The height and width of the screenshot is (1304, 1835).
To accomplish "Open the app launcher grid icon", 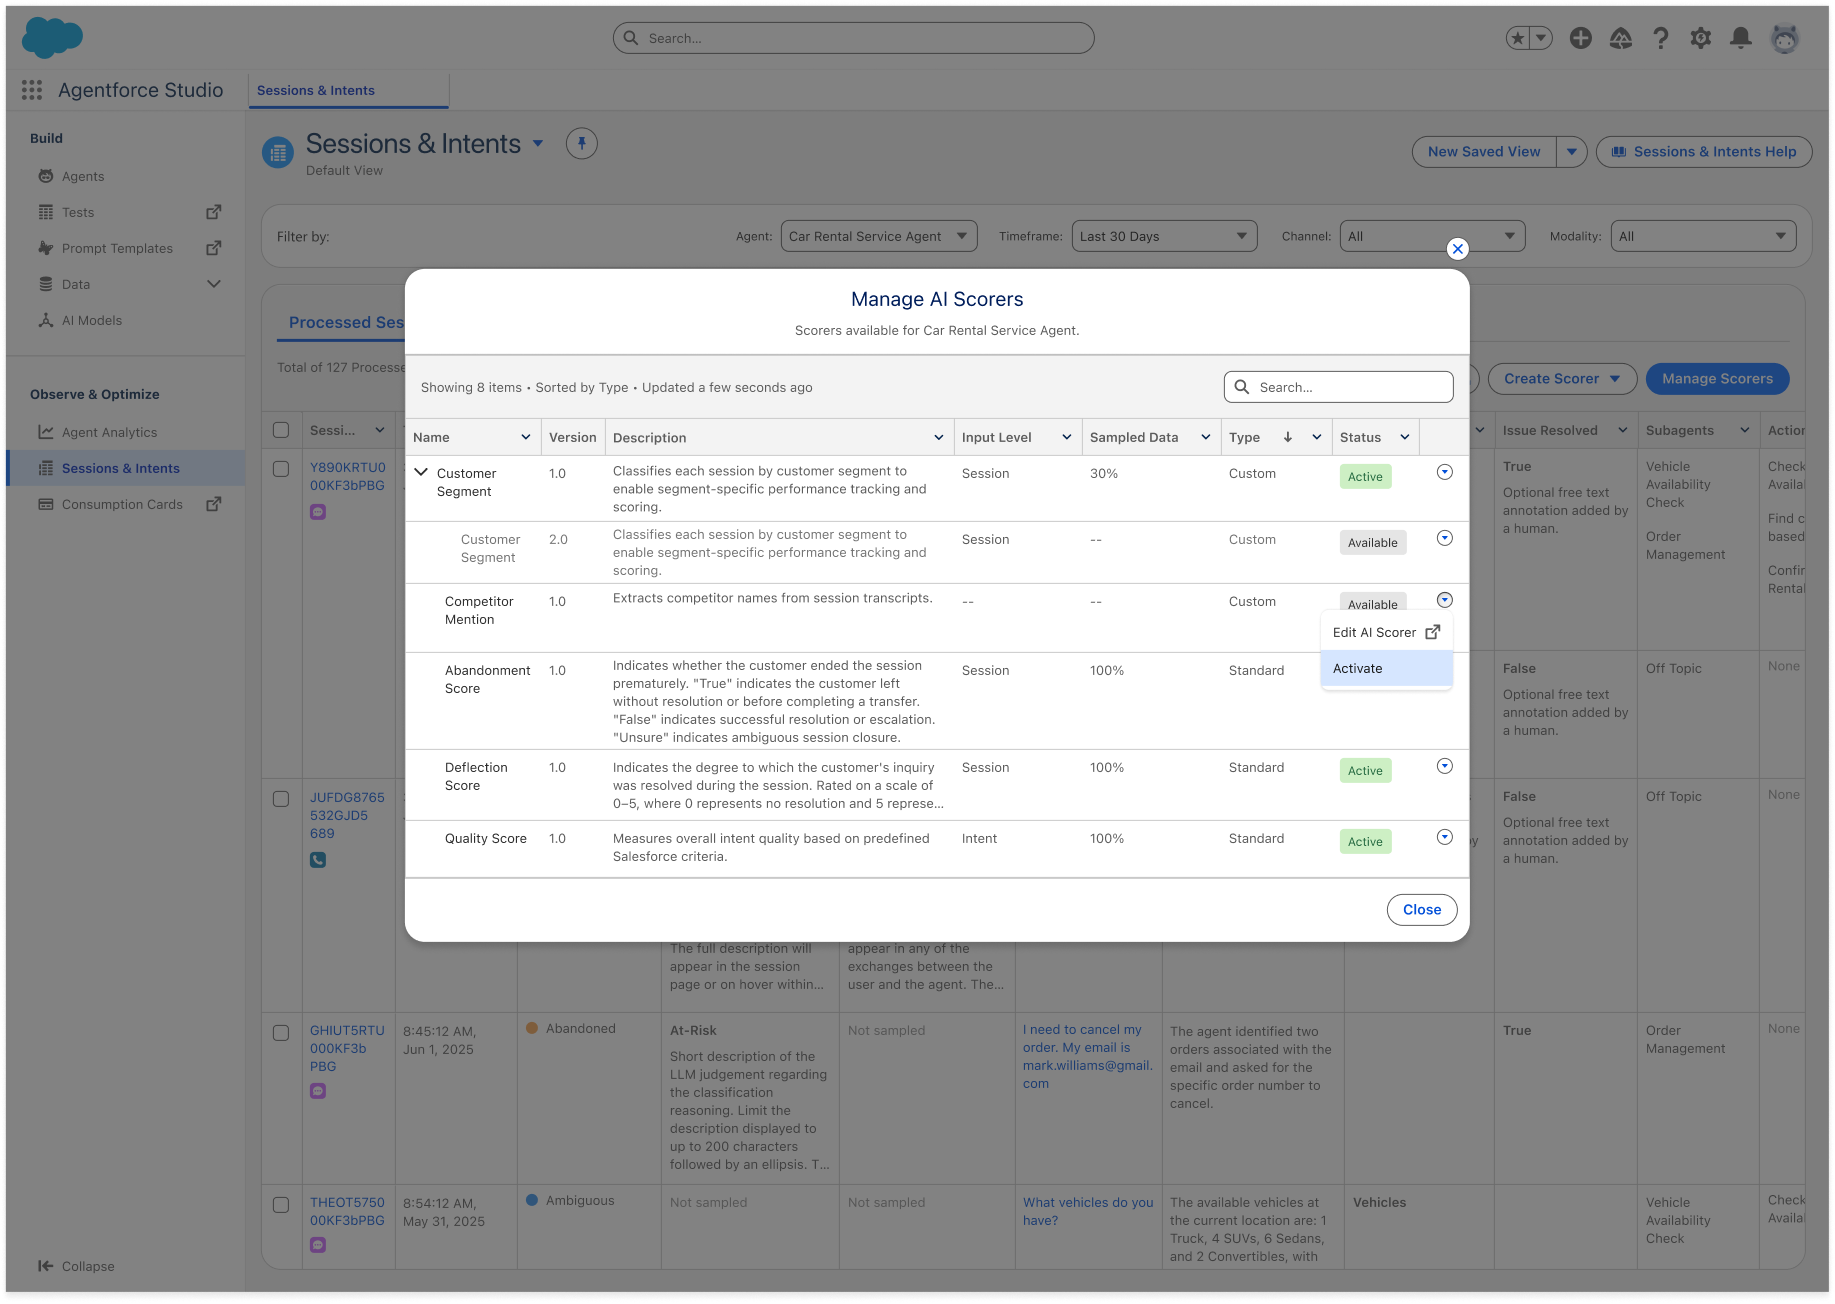I will click(x=32, y=90).
